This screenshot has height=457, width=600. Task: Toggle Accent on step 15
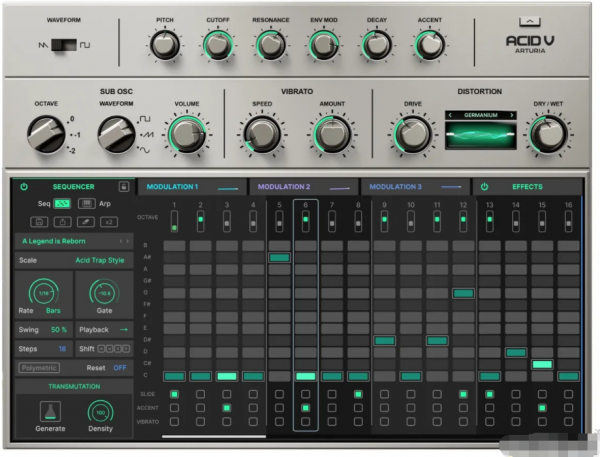click(x=542, y=408)
